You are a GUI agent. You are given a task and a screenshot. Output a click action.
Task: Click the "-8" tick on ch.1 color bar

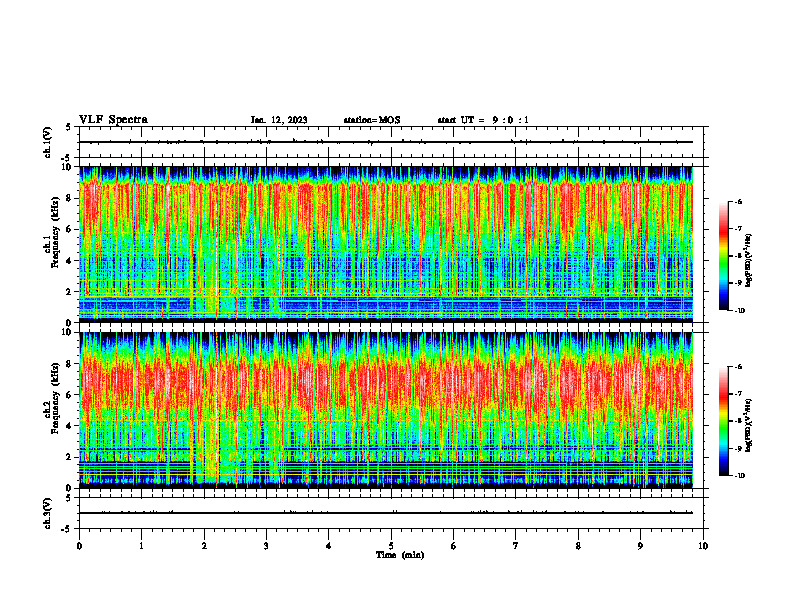738,256
